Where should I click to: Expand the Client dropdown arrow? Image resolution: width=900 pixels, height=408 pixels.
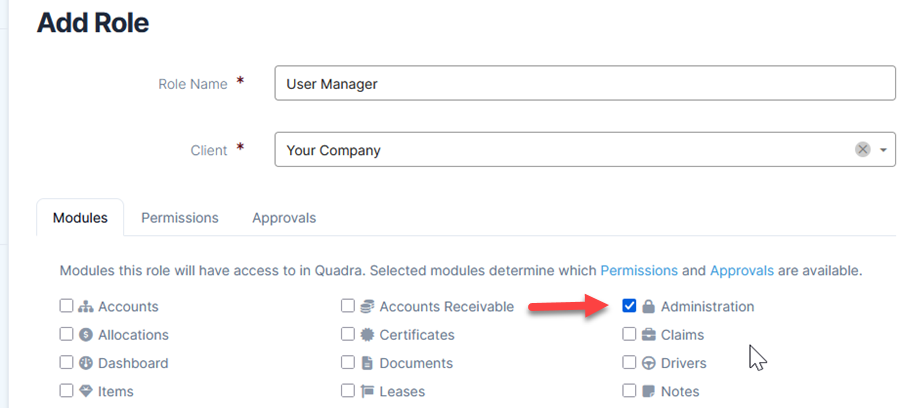[883, 150]
